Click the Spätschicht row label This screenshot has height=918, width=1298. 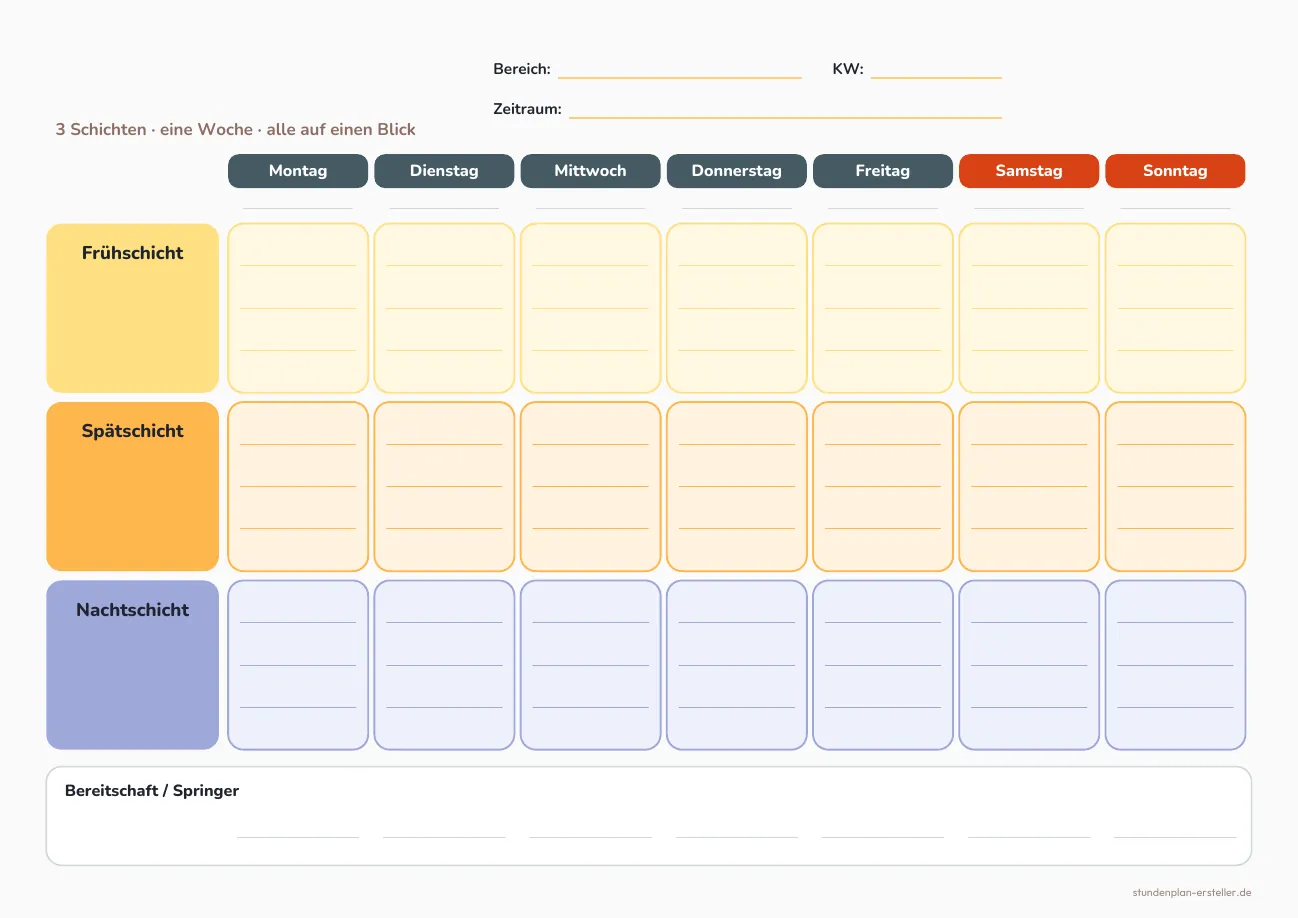tap(132, 486)
